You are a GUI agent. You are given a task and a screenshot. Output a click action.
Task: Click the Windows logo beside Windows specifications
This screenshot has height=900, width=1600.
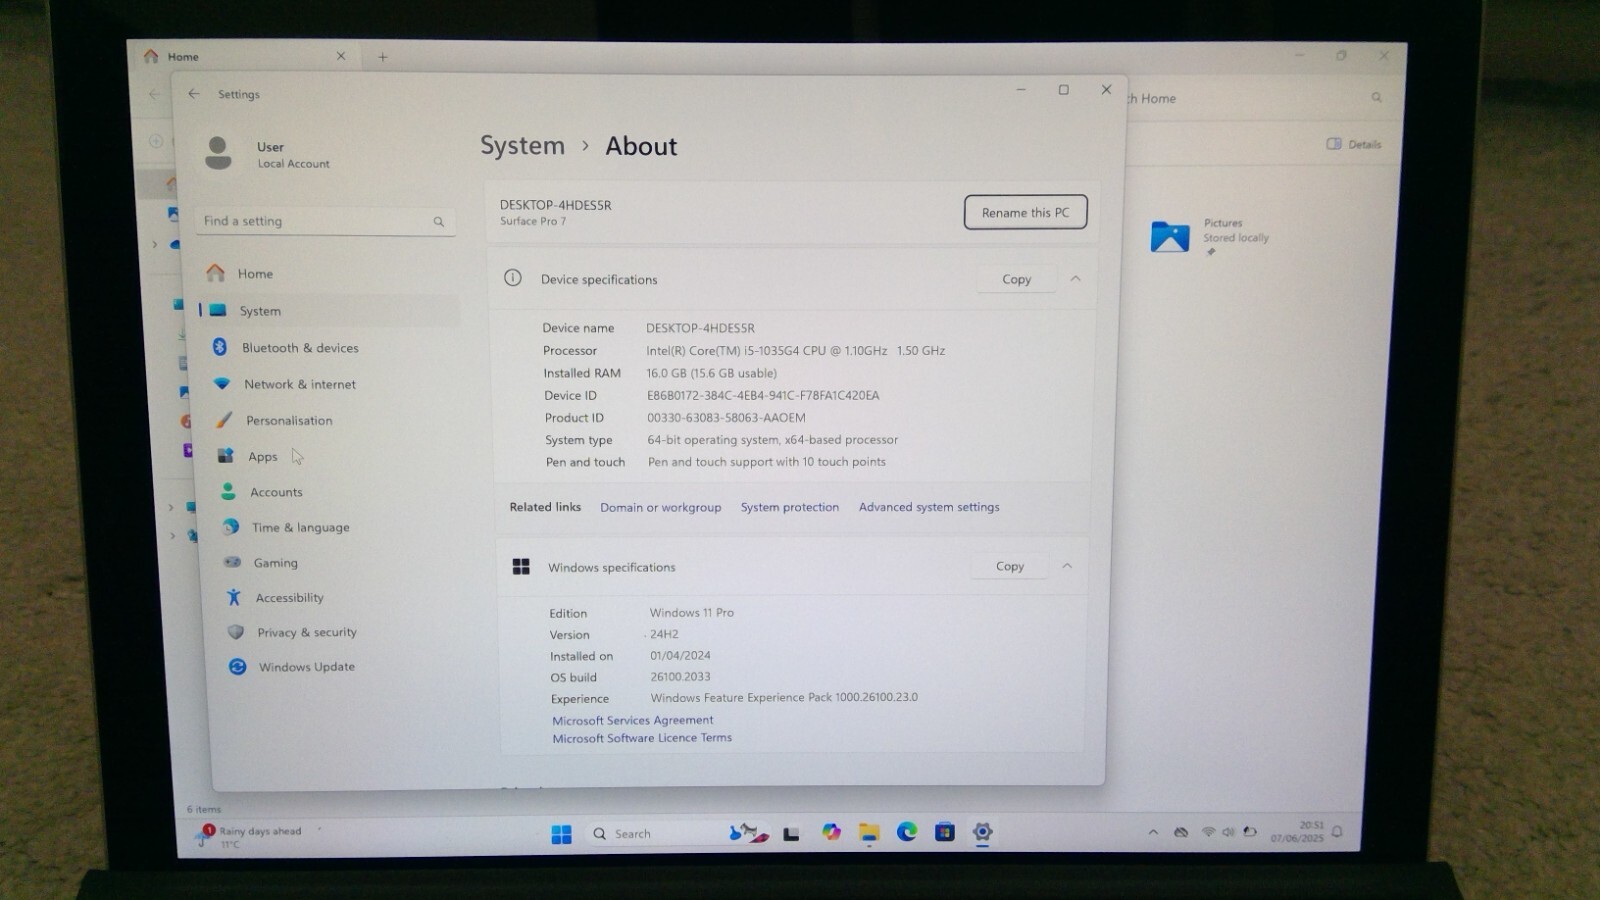(521, 567)
